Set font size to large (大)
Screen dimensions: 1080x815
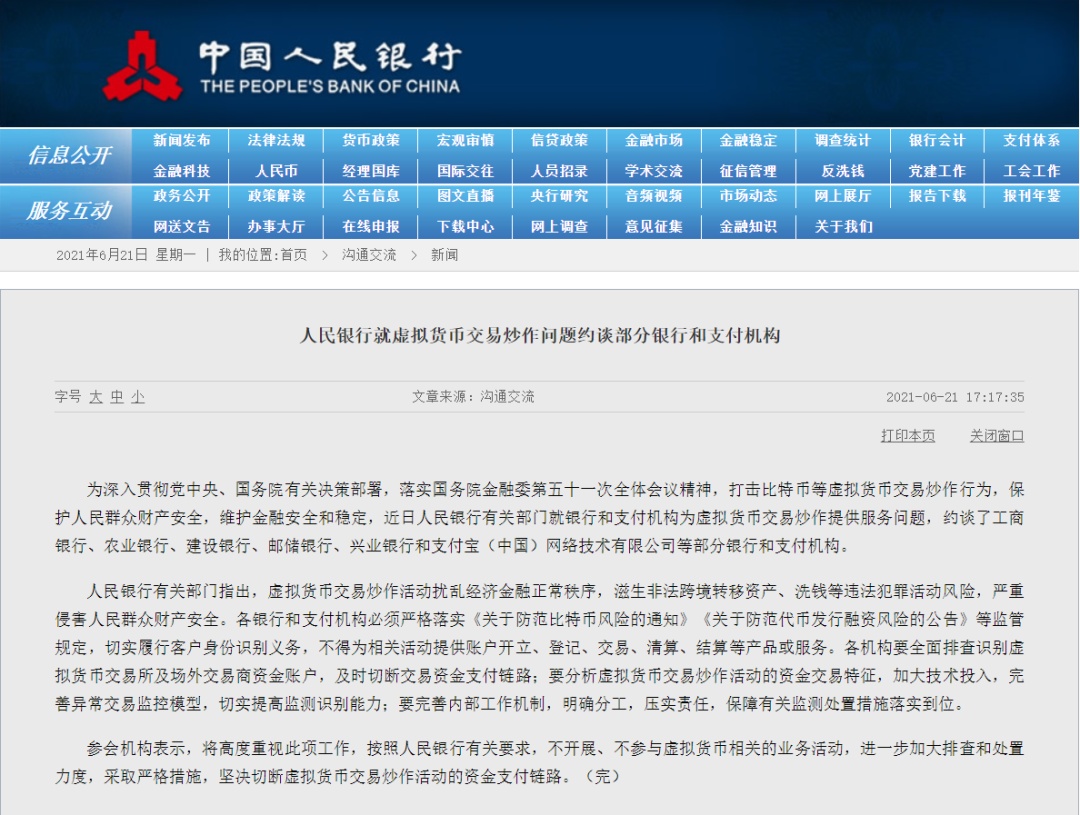(95, 397)
